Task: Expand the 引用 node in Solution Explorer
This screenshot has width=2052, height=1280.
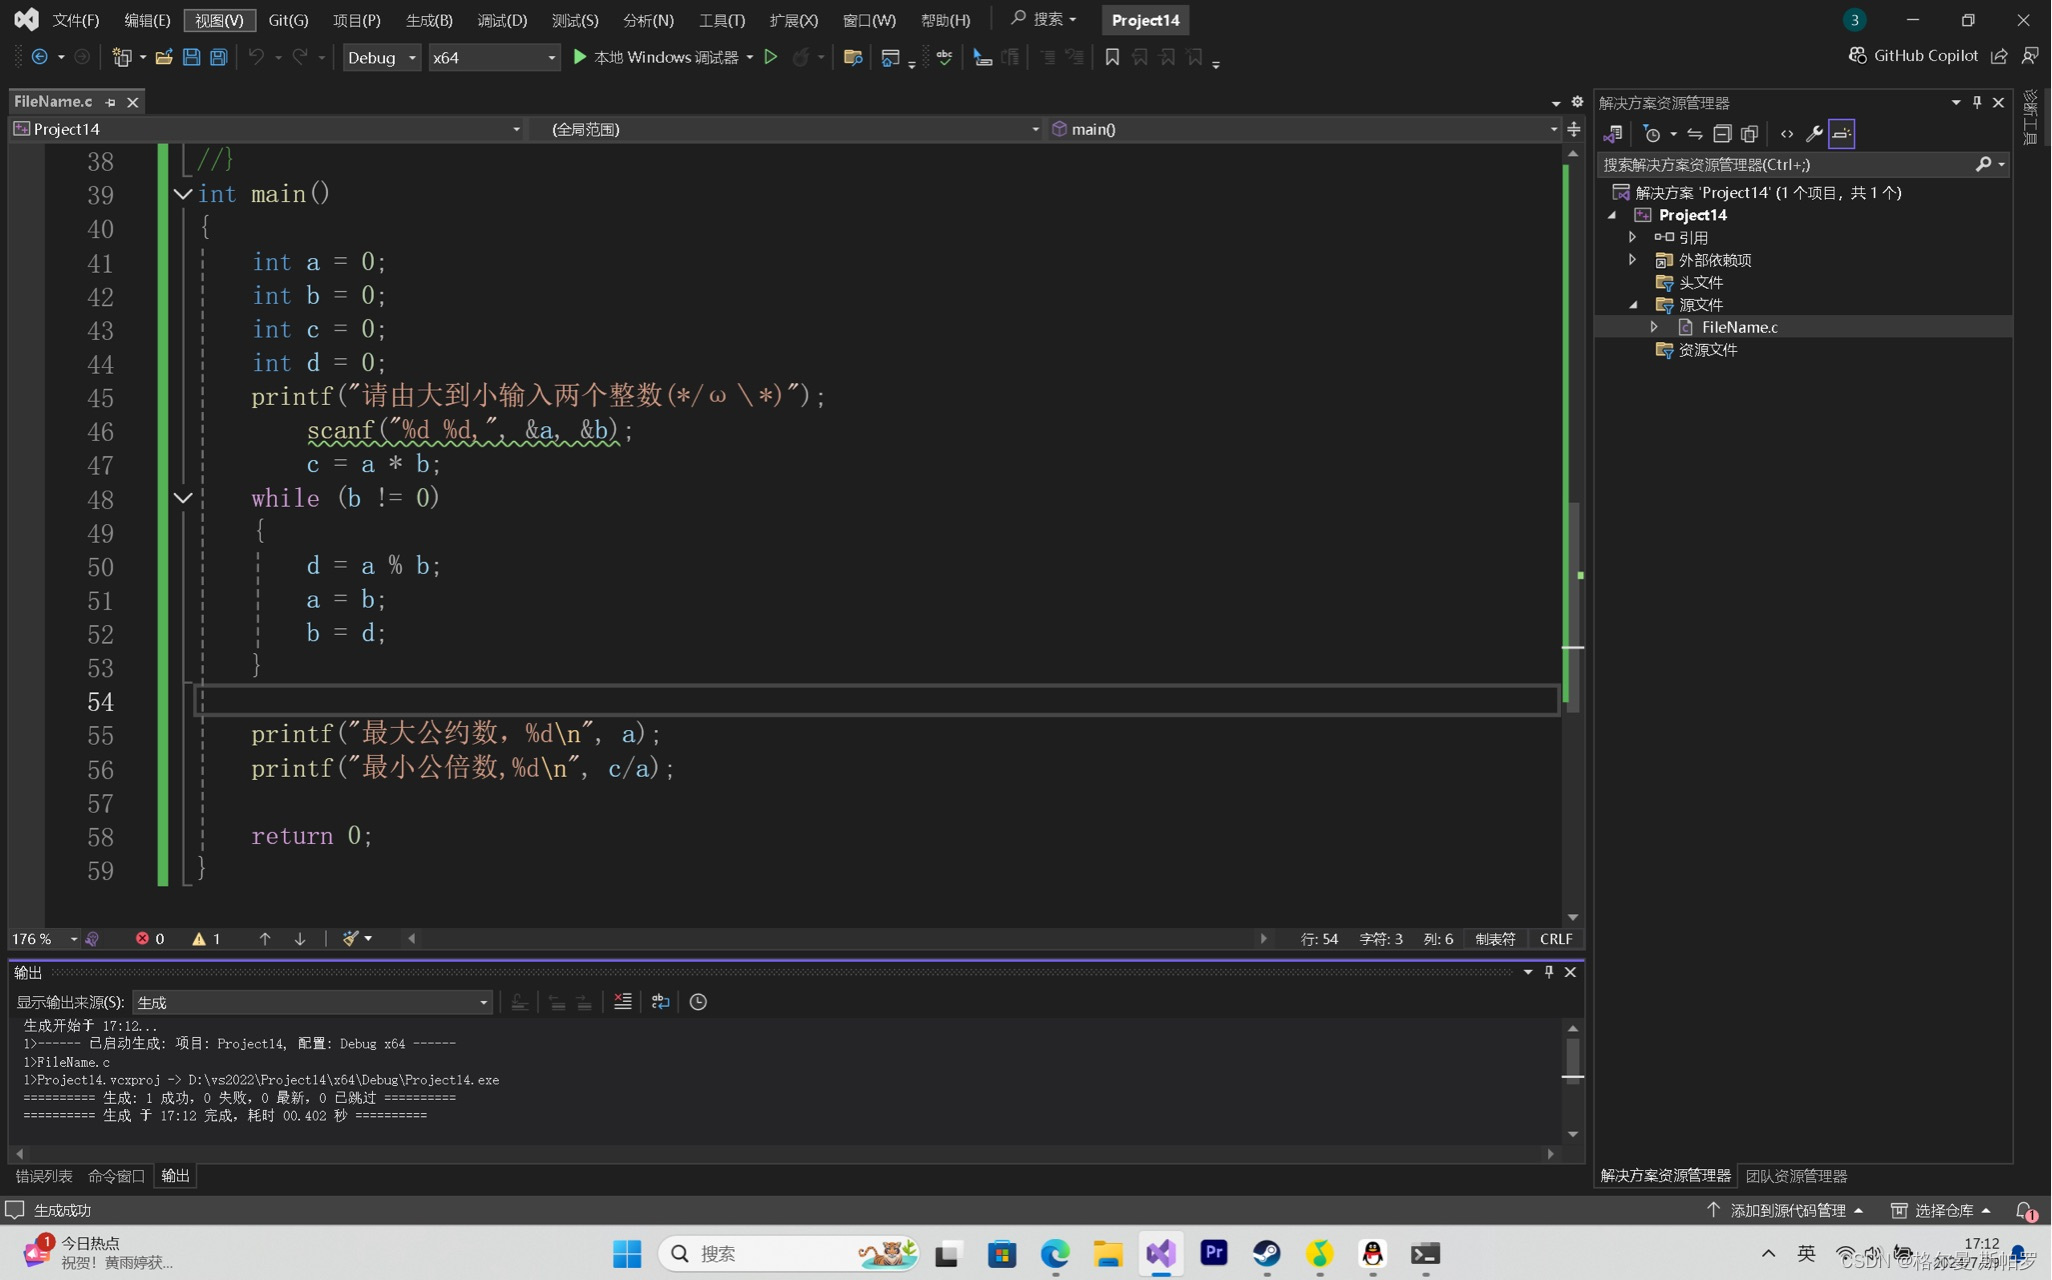Action: (1633, 237)
